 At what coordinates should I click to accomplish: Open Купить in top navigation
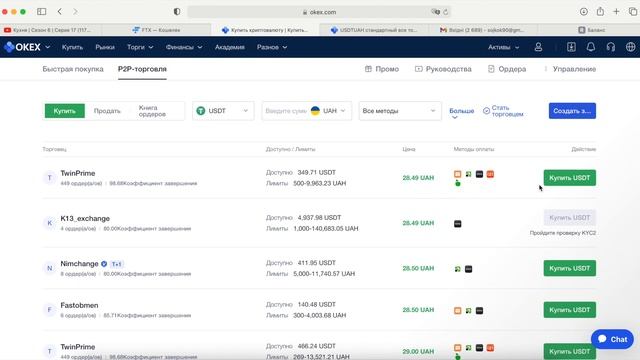click(72, 47)
